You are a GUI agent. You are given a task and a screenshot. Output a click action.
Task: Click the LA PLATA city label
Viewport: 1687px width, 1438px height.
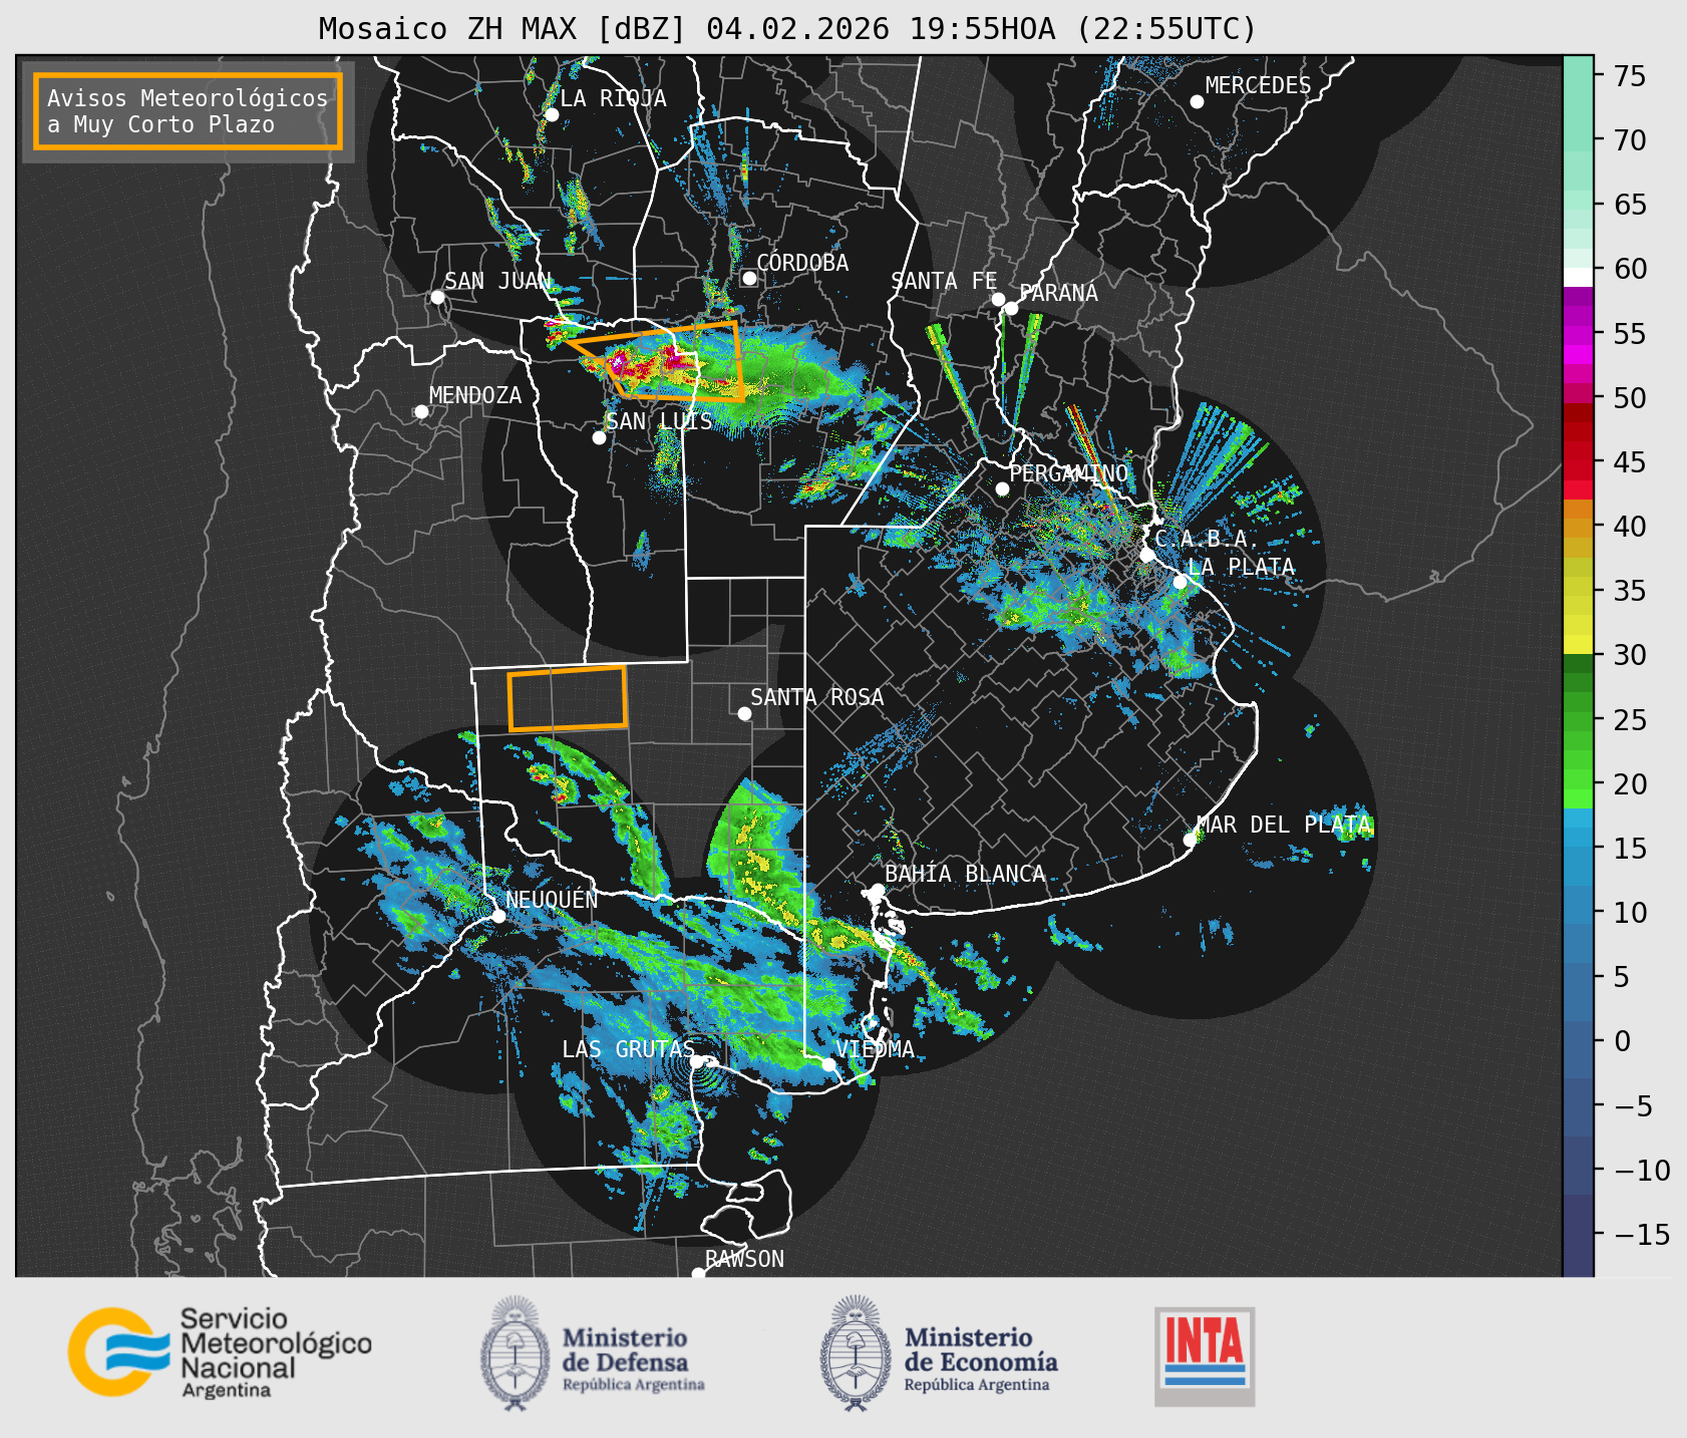point(1241,567)
